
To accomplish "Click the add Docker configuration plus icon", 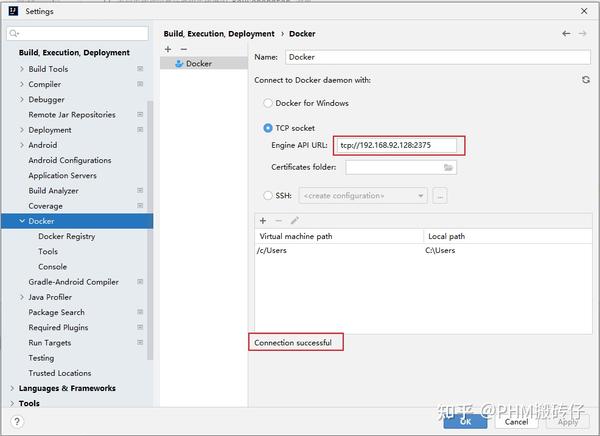I will point(168,49).
